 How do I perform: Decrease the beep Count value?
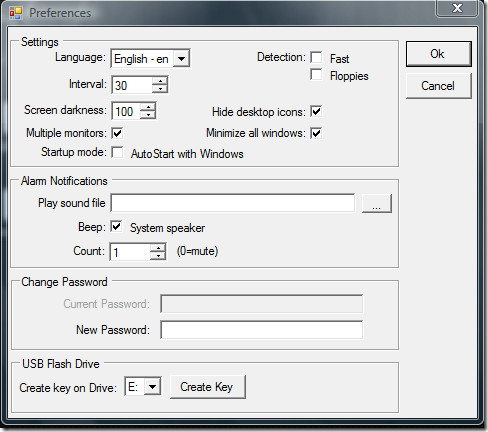(158, 256)
